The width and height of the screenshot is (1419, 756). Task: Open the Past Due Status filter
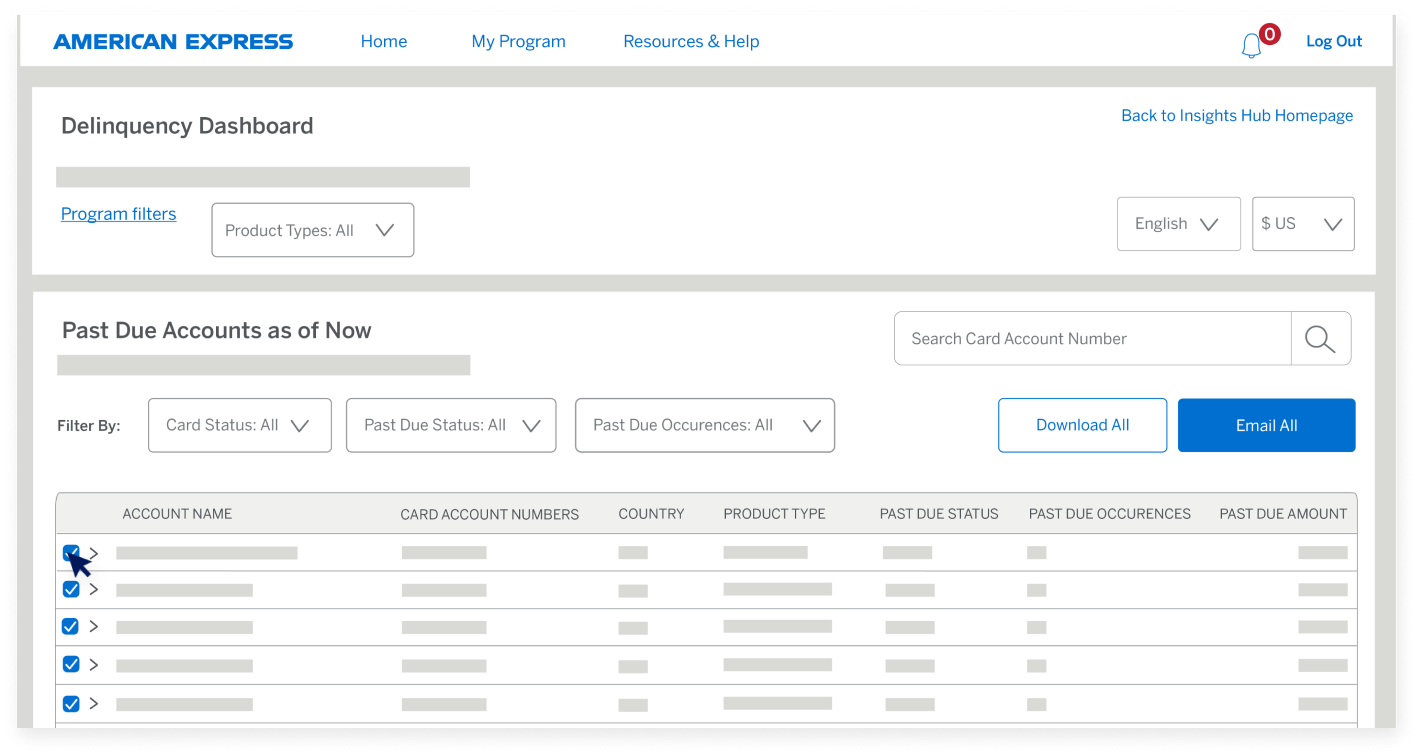[450, 425]
